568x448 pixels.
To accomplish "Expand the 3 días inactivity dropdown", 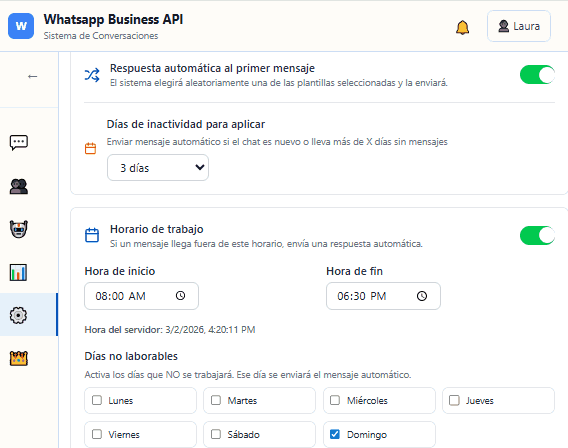I will click(158, 168).
